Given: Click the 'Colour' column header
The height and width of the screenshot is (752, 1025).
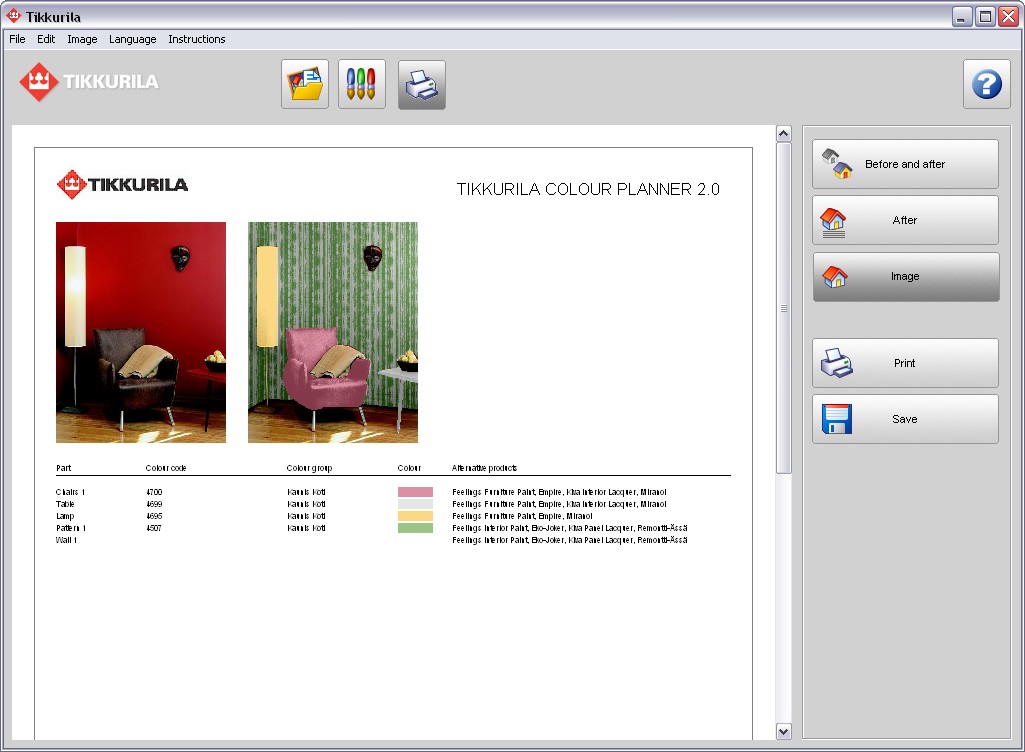Looking at the screenshot, I should [409, 468].
